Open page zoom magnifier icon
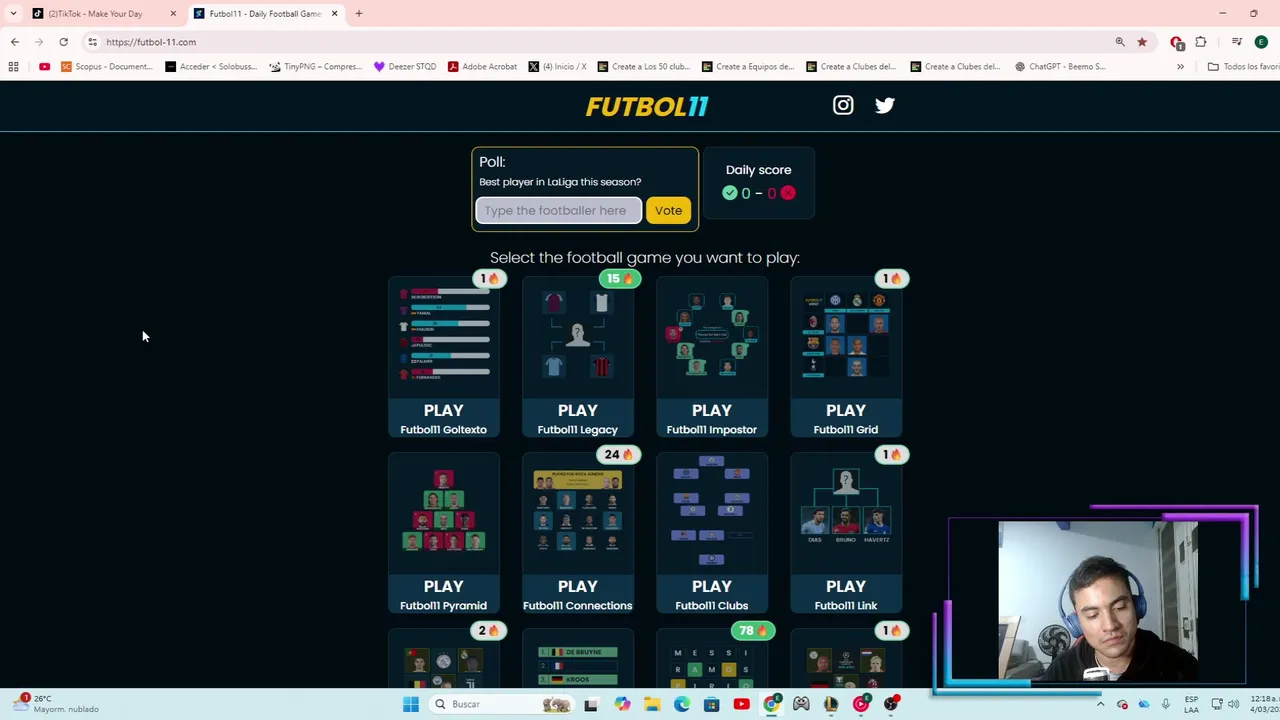The image size is (1280, 720). point(1120,42)
